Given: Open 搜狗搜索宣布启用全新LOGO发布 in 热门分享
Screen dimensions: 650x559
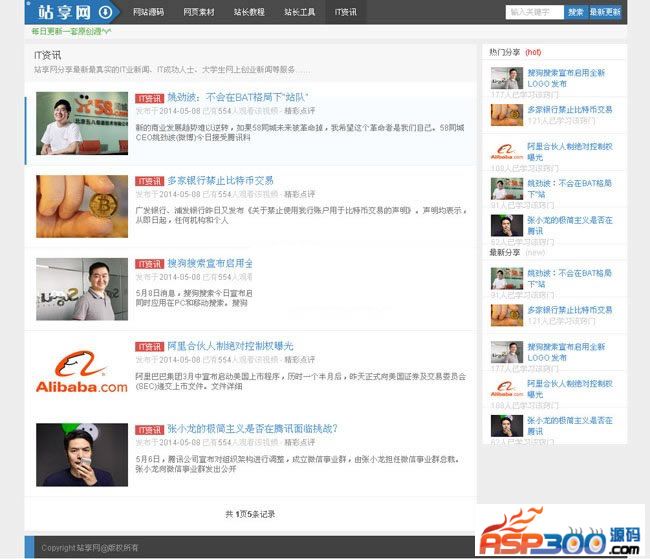Looking at the screenshot, I should [x=566, y=78].
